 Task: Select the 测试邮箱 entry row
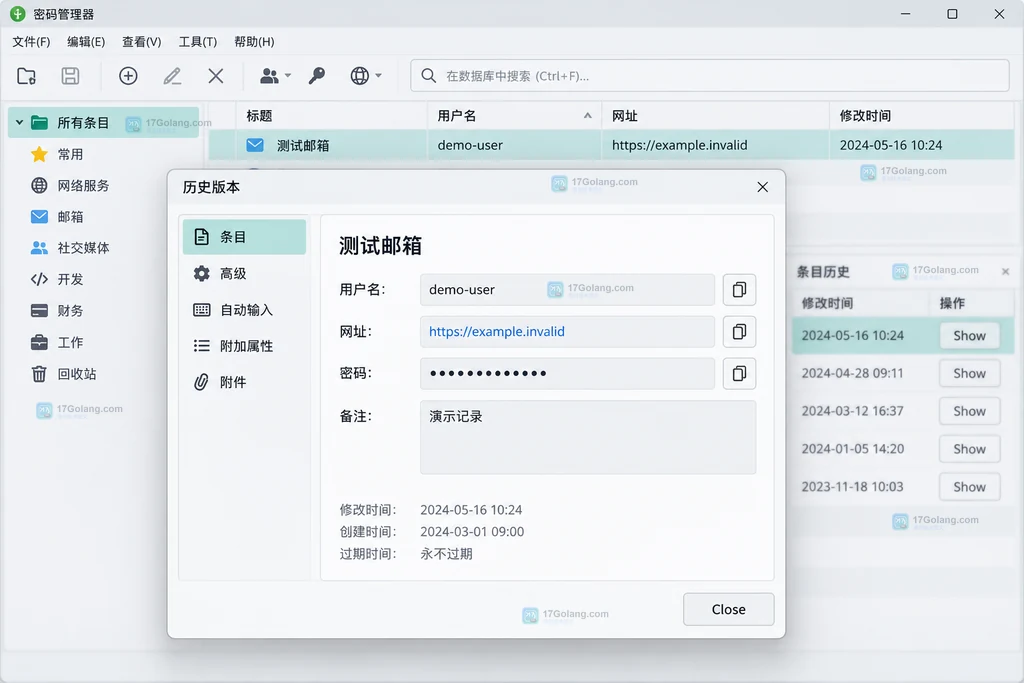click(x=611, y=145)
